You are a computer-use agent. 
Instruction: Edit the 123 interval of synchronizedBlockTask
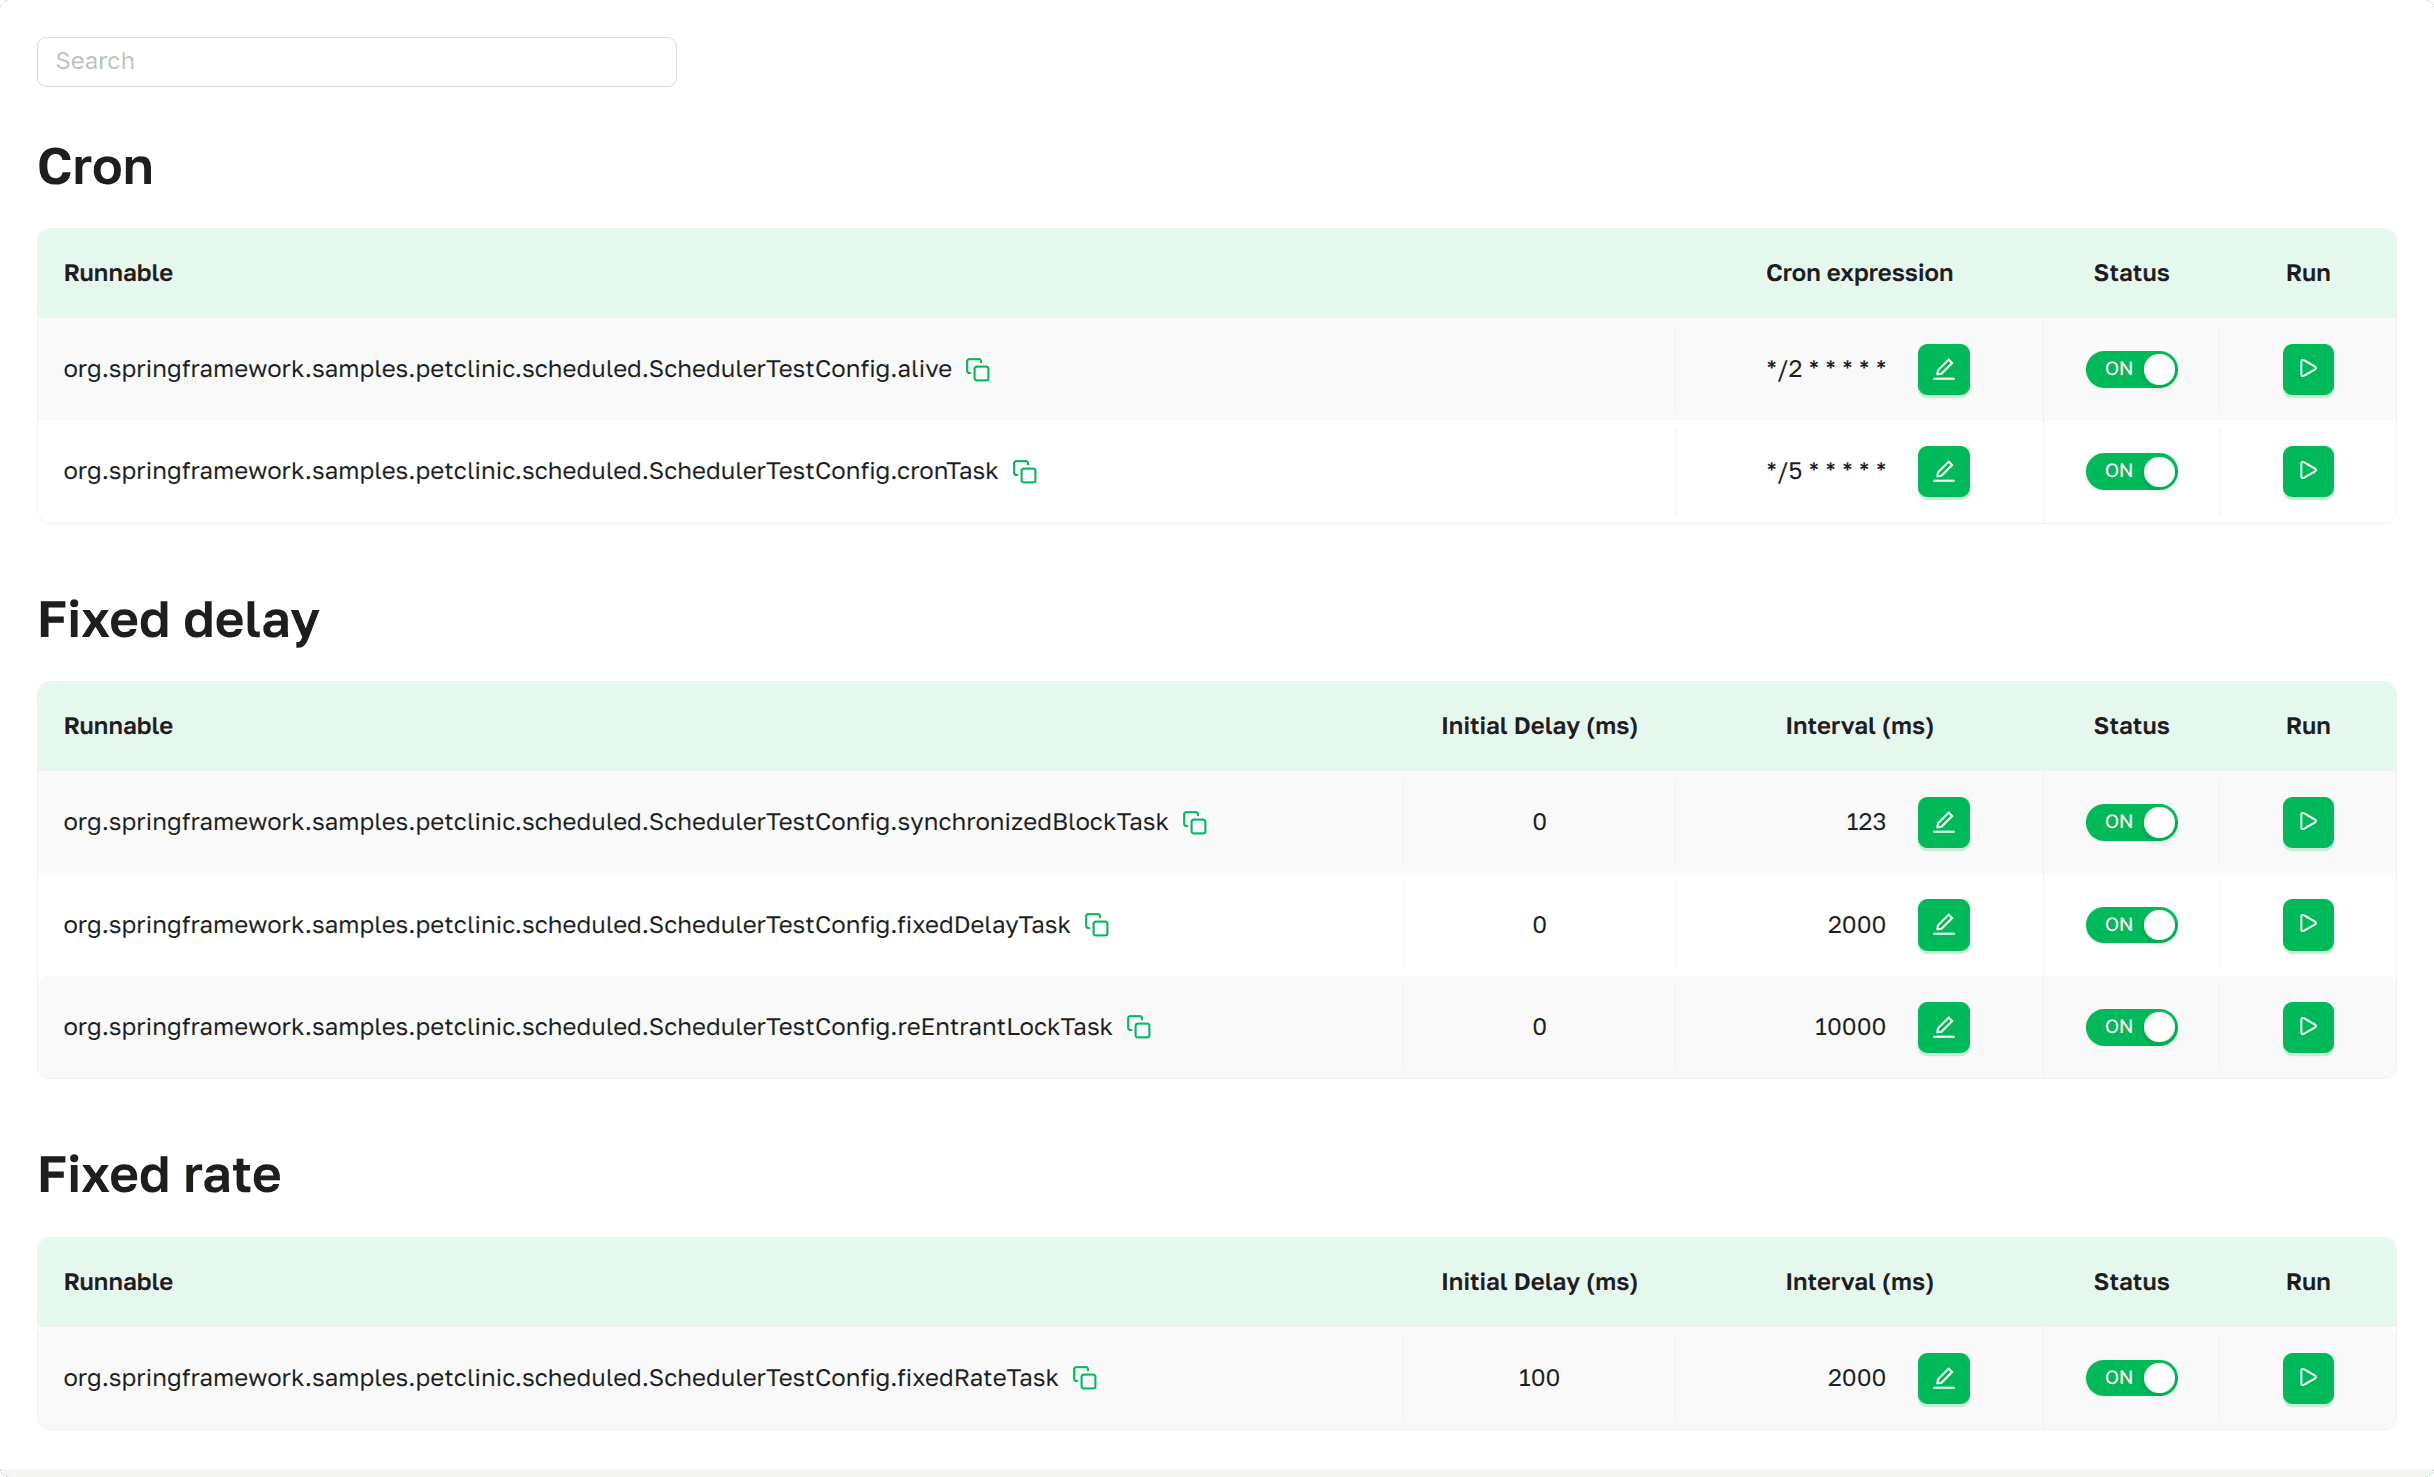1943,823
